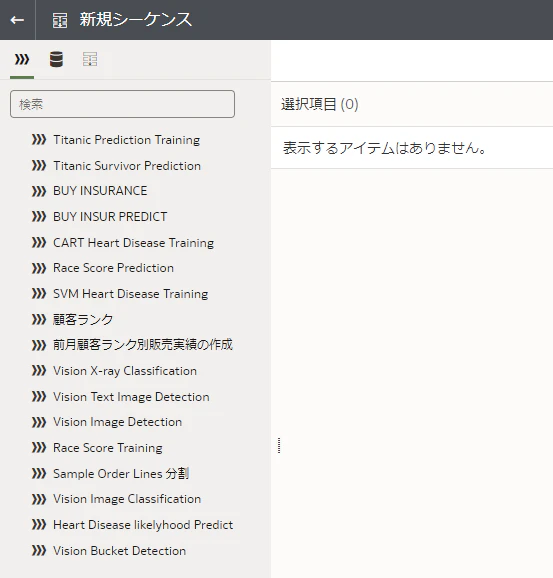Click the flow icon beside SVM Heart Disease Training

39,294
